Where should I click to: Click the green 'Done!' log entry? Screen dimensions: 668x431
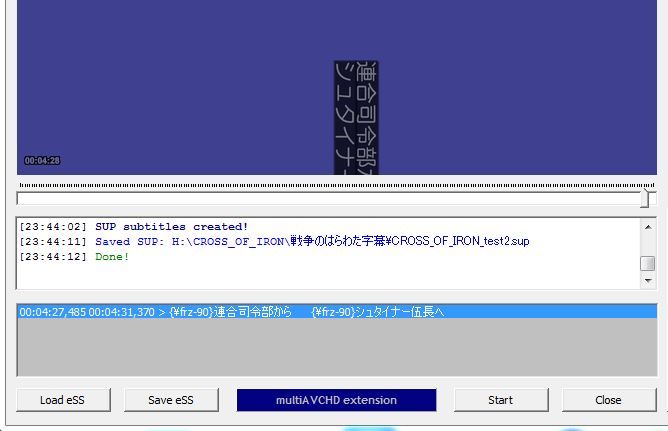[x=112, y=257]
